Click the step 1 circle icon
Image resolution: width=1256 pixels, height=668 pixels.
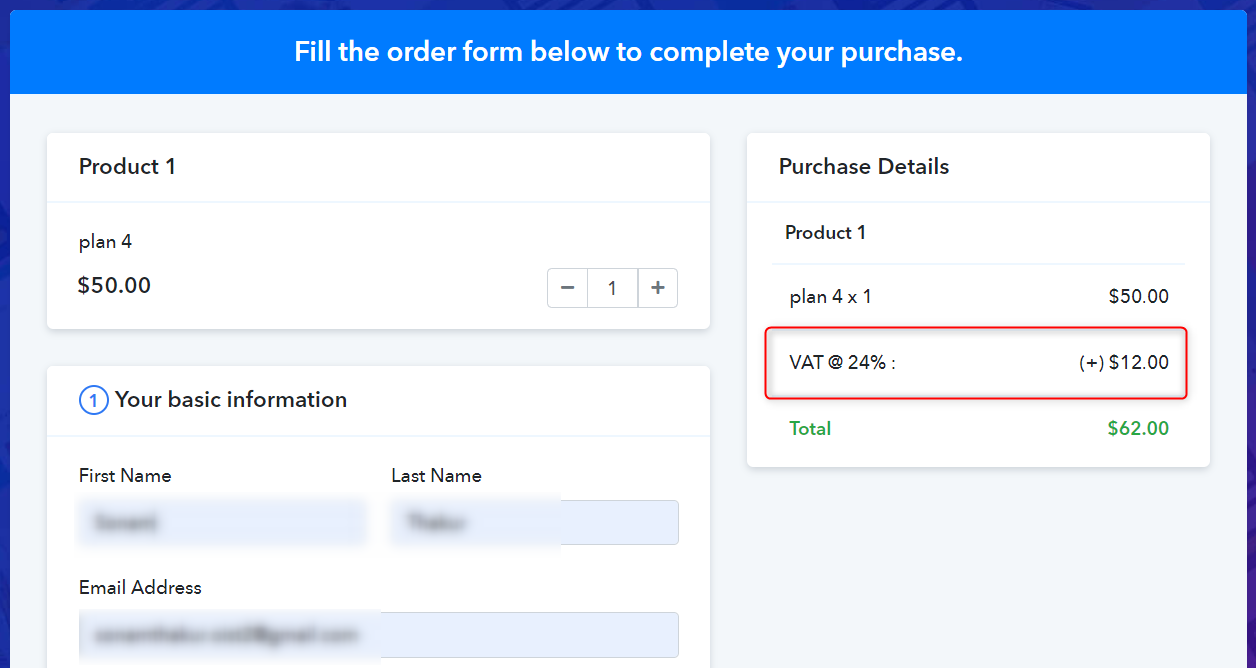coord(93,401)
